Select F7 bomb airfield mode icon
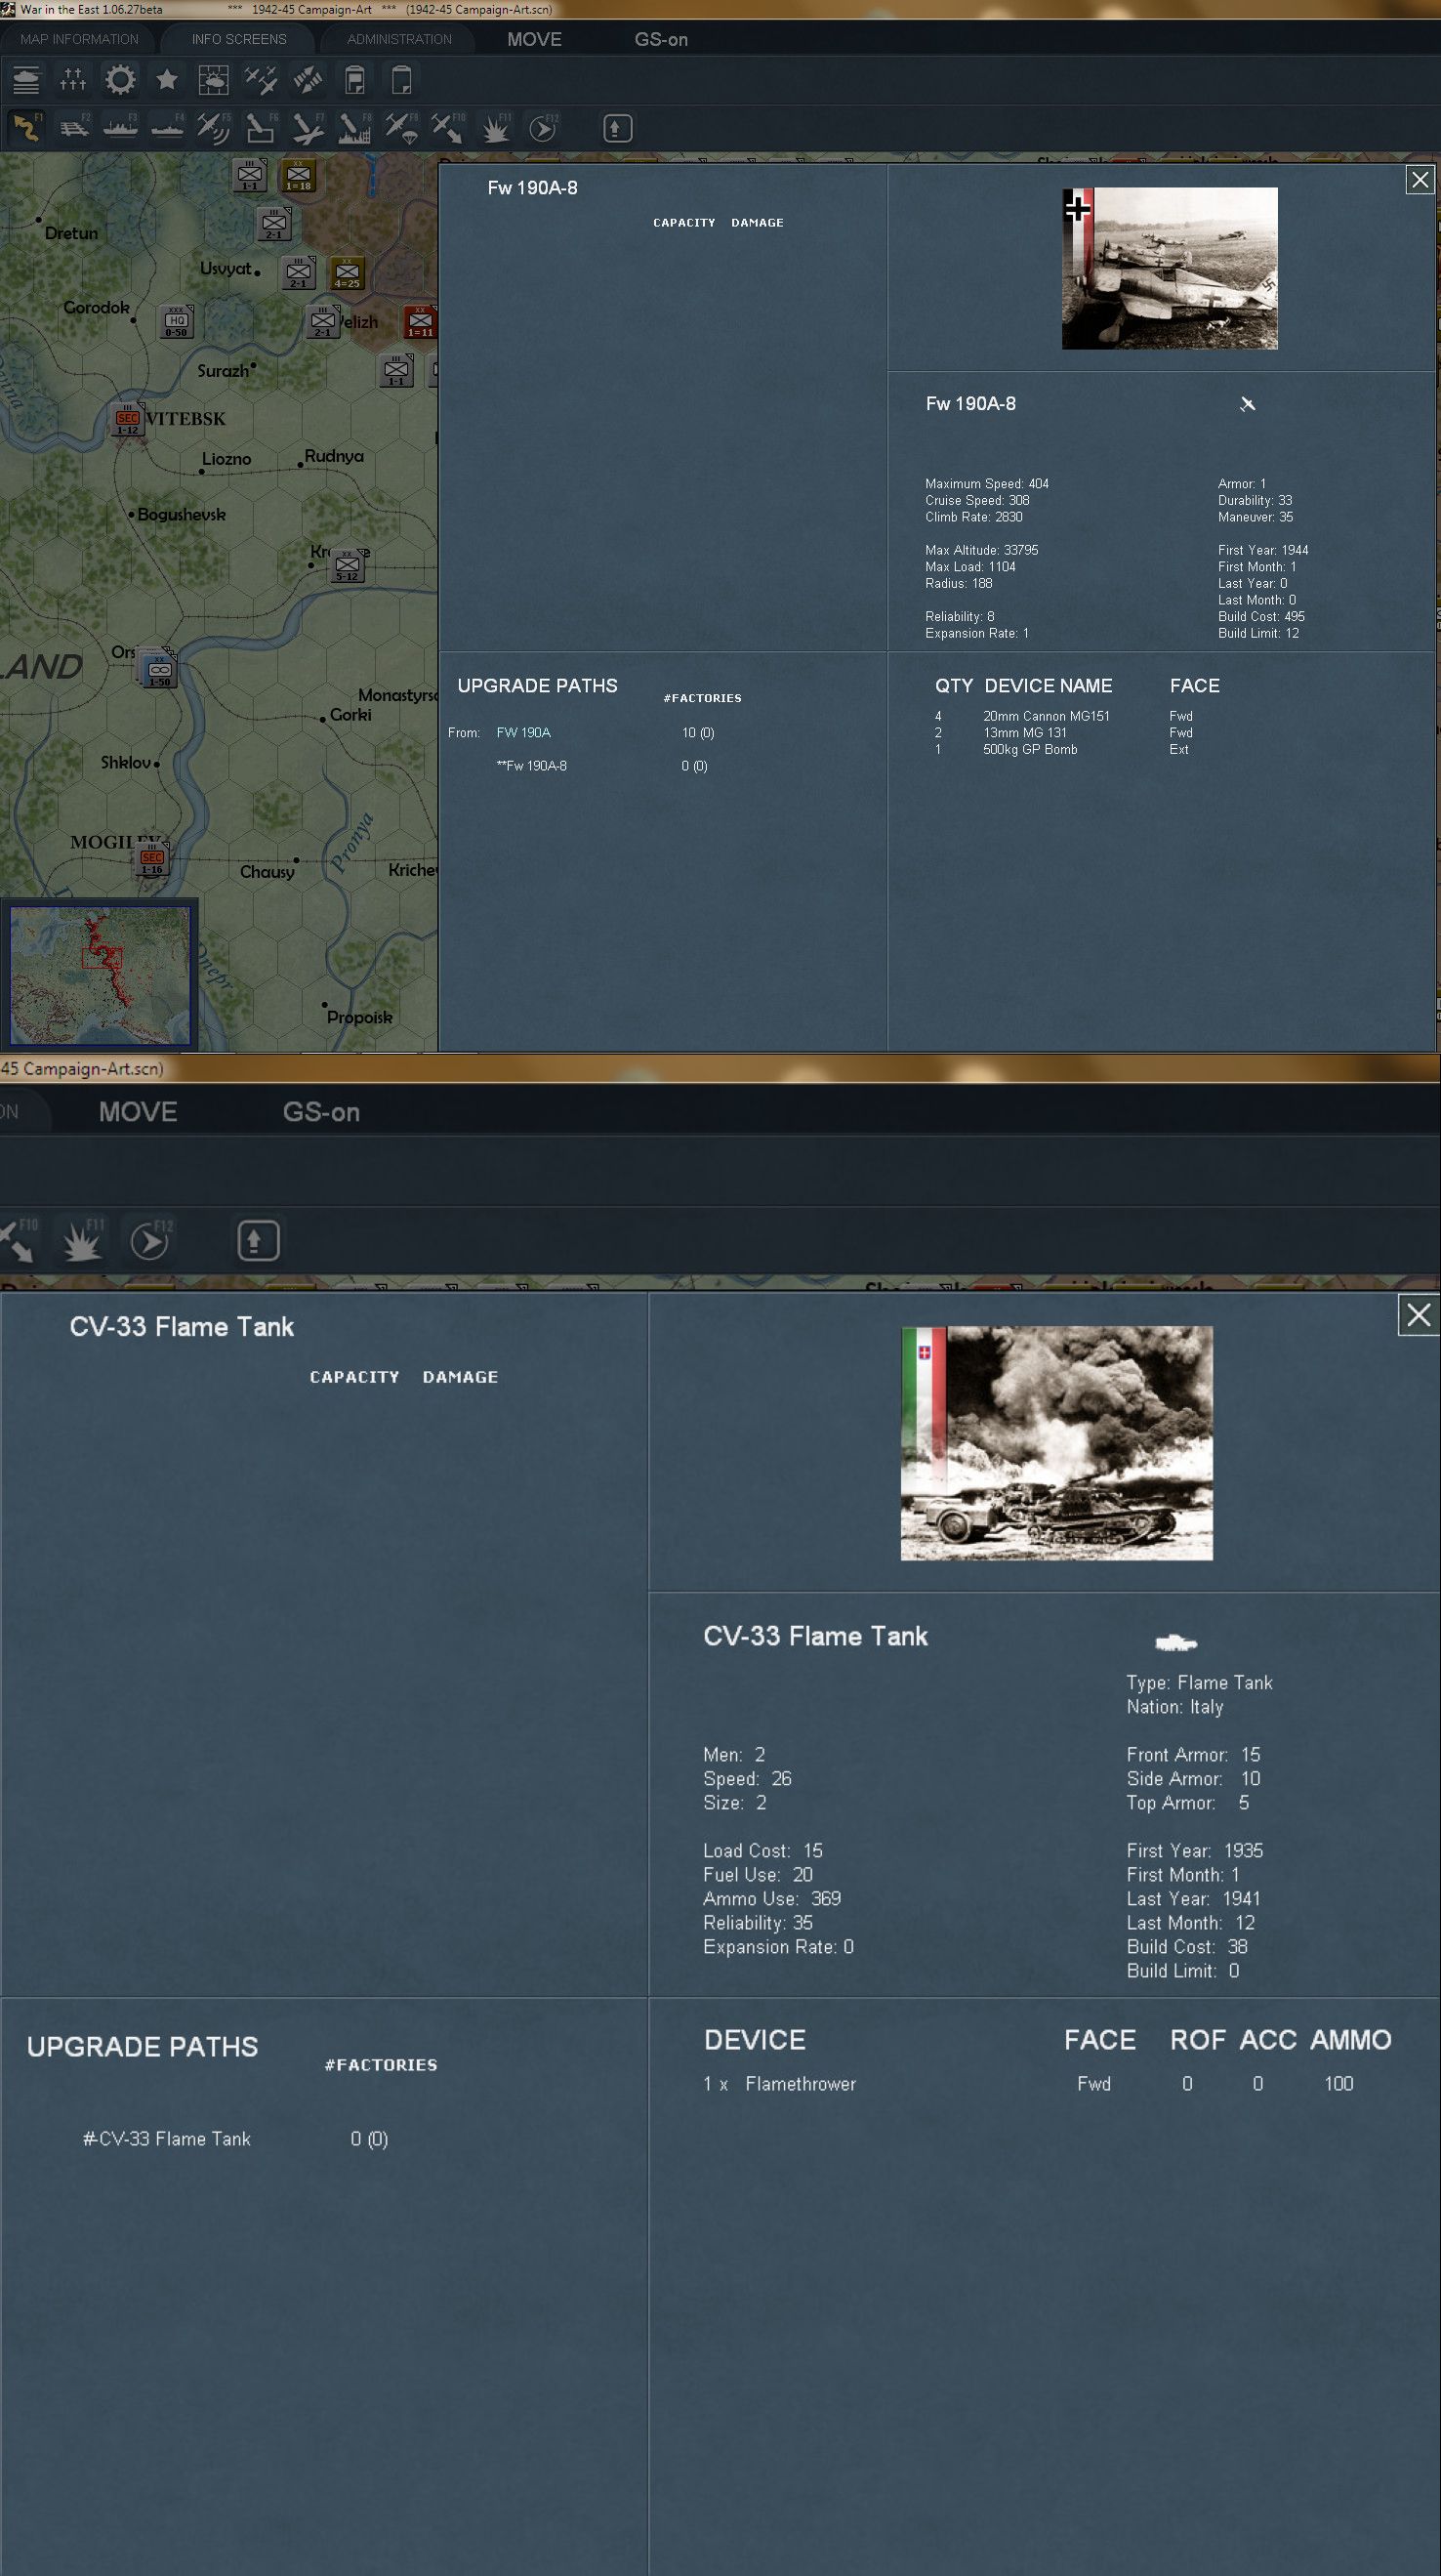 pos(308,128)
